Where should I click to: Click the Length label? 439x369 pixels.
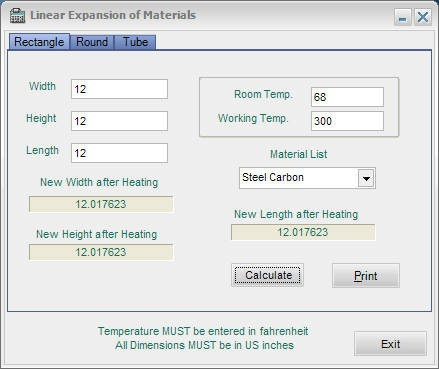(x=43, y=150)
